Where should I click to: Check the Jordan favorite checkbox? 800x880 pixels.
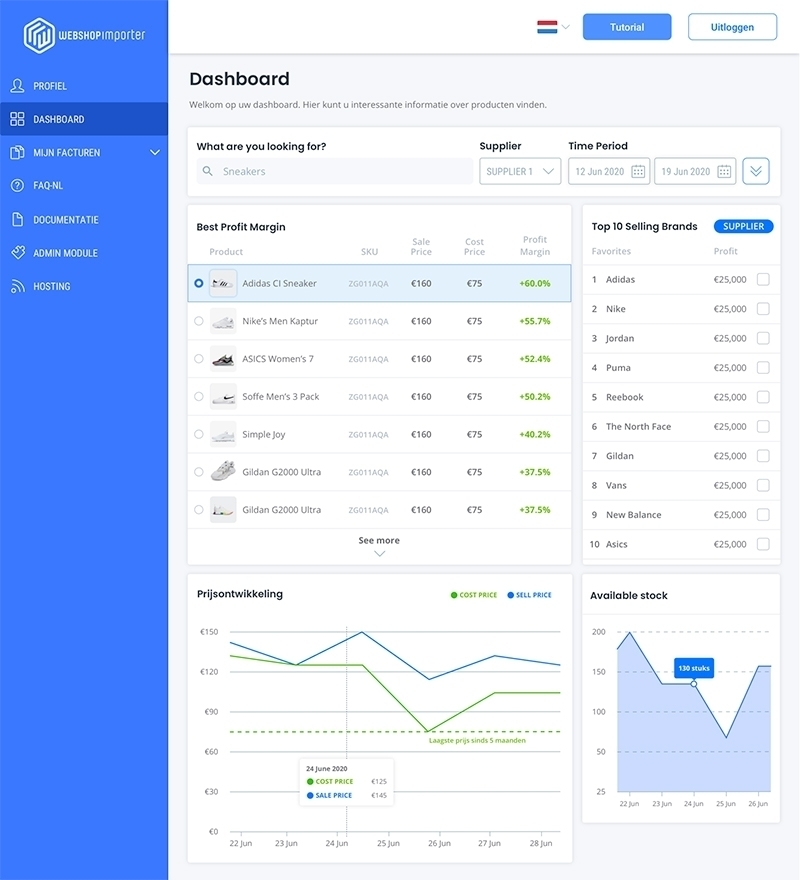point(763,338)
